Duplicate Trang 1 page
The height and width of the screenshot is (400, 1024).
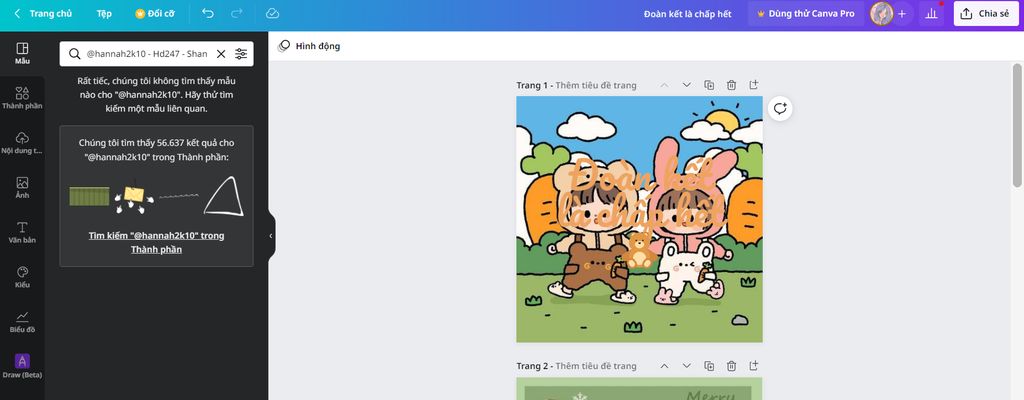[x=709, y=85]
